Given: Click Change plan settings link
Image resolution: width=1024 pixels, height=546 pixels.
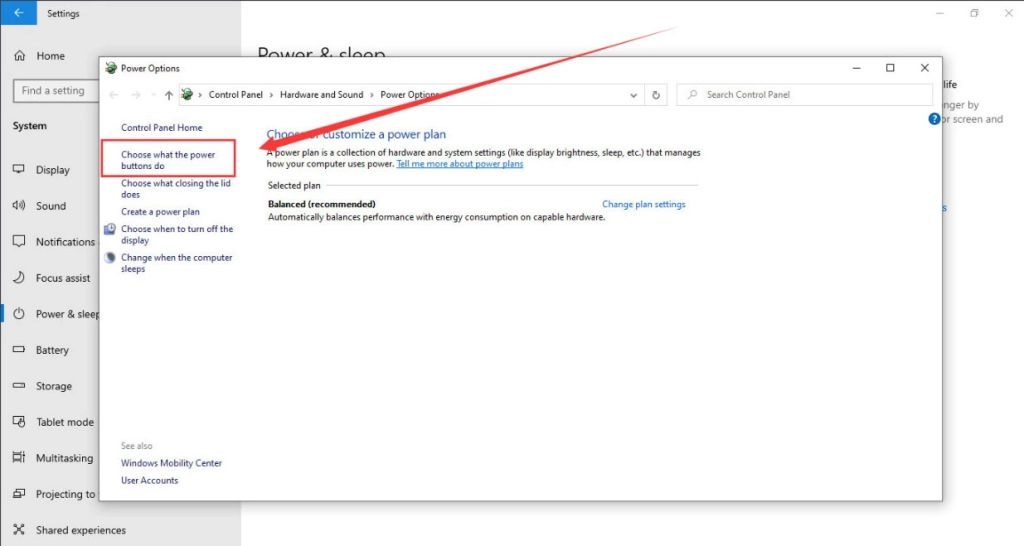Looking at the screenshot, I should click(643, 204).
